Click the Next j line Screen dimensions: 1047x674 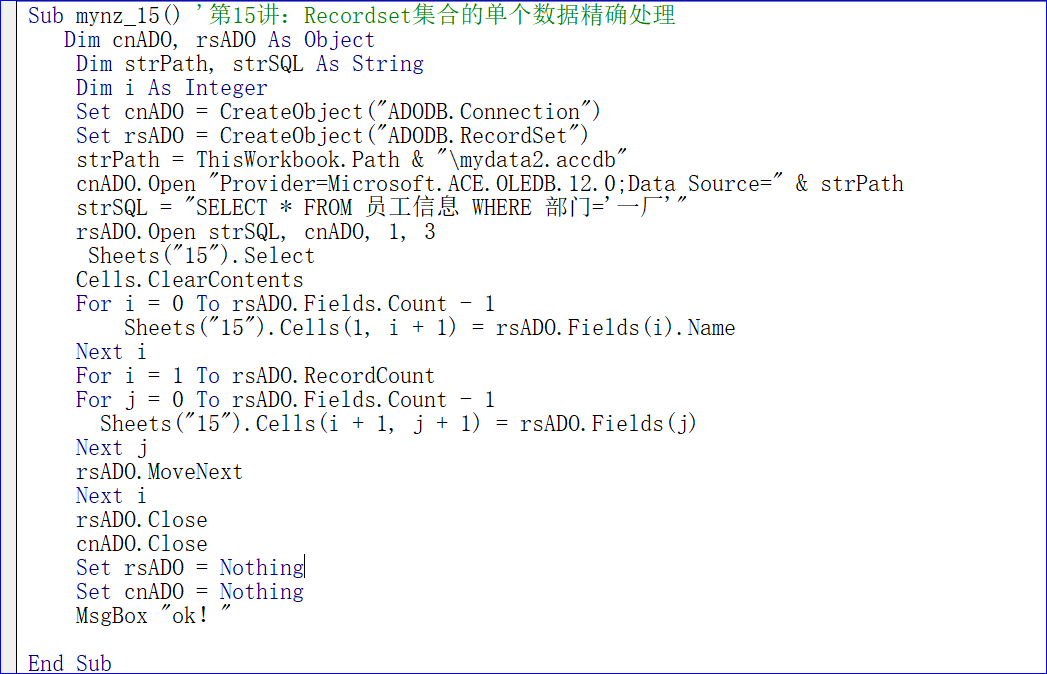click(x=111, y=448)
